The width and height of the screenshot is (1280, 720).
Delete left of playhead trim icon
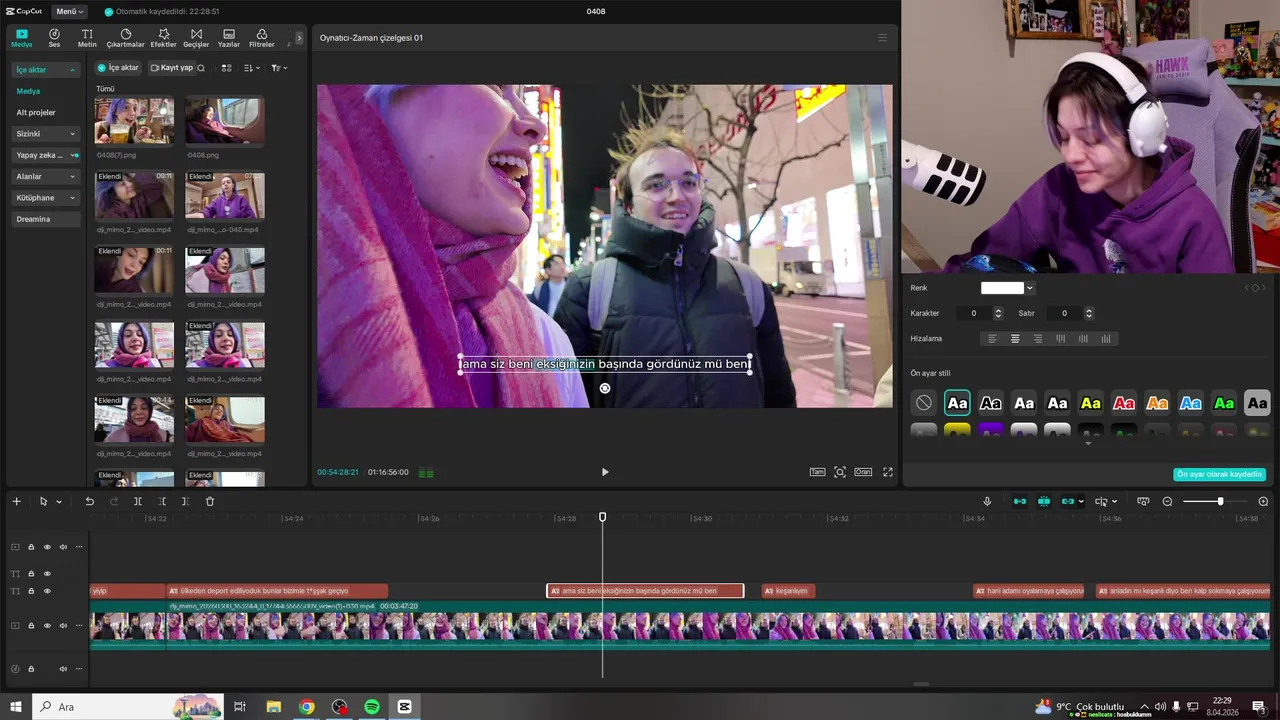click(x=162, y=501)
